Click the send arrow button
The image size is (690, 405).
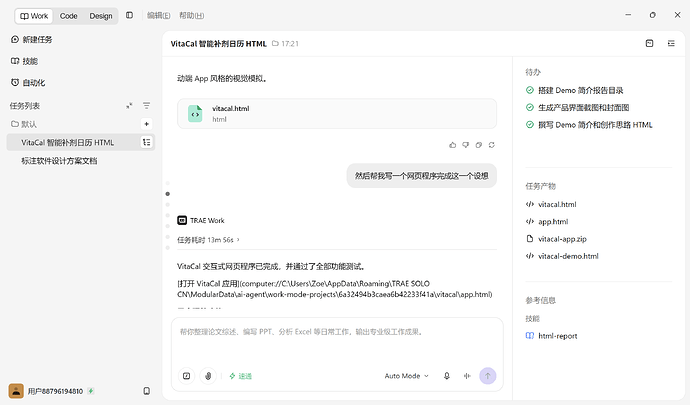[488, 376]
